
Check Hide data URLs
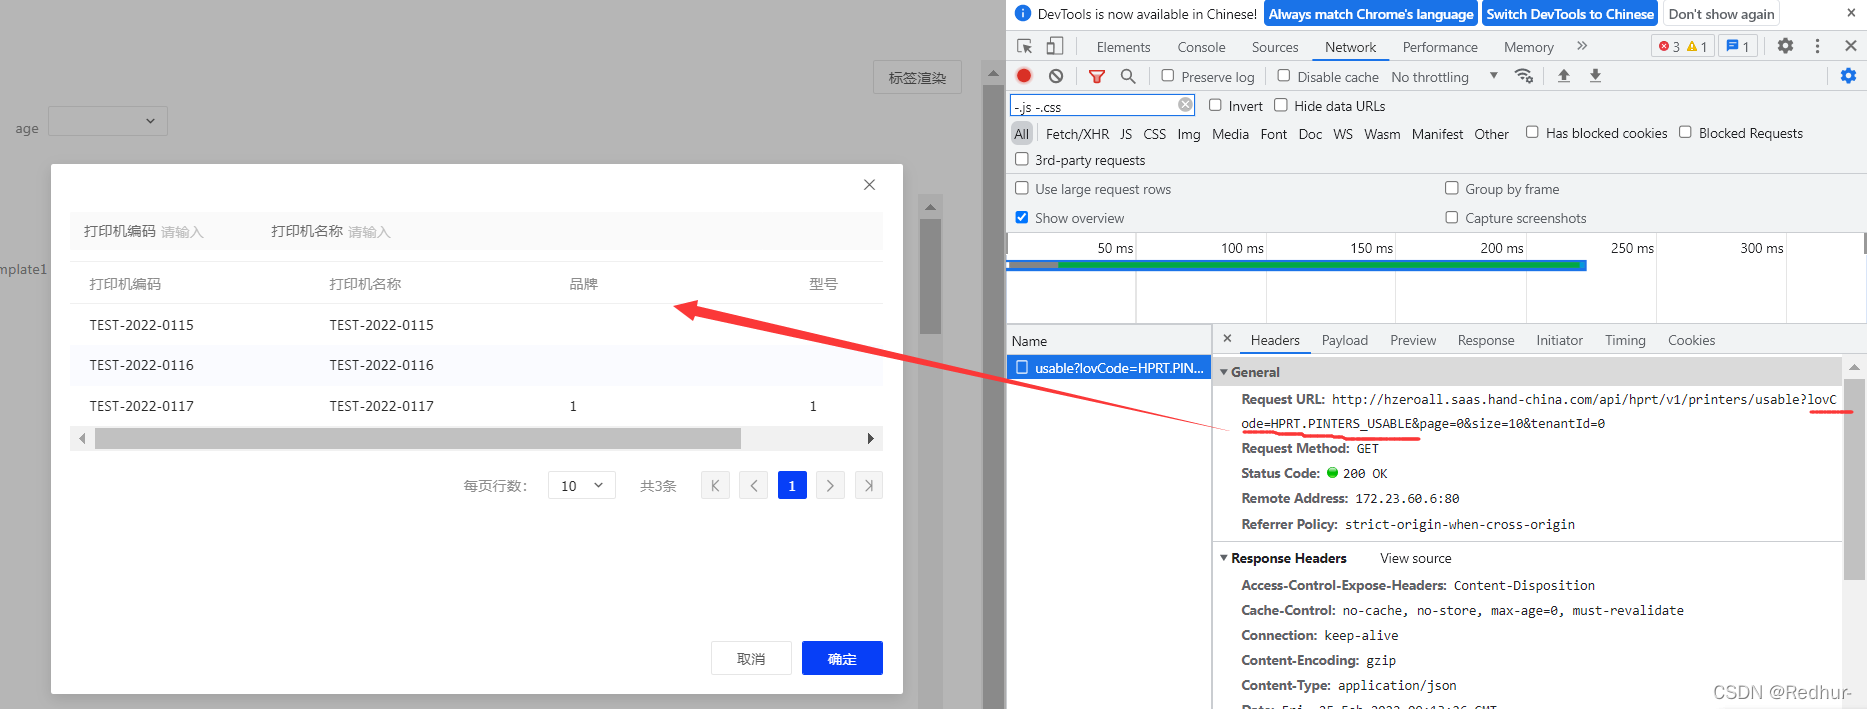[x=1280, y=105]
